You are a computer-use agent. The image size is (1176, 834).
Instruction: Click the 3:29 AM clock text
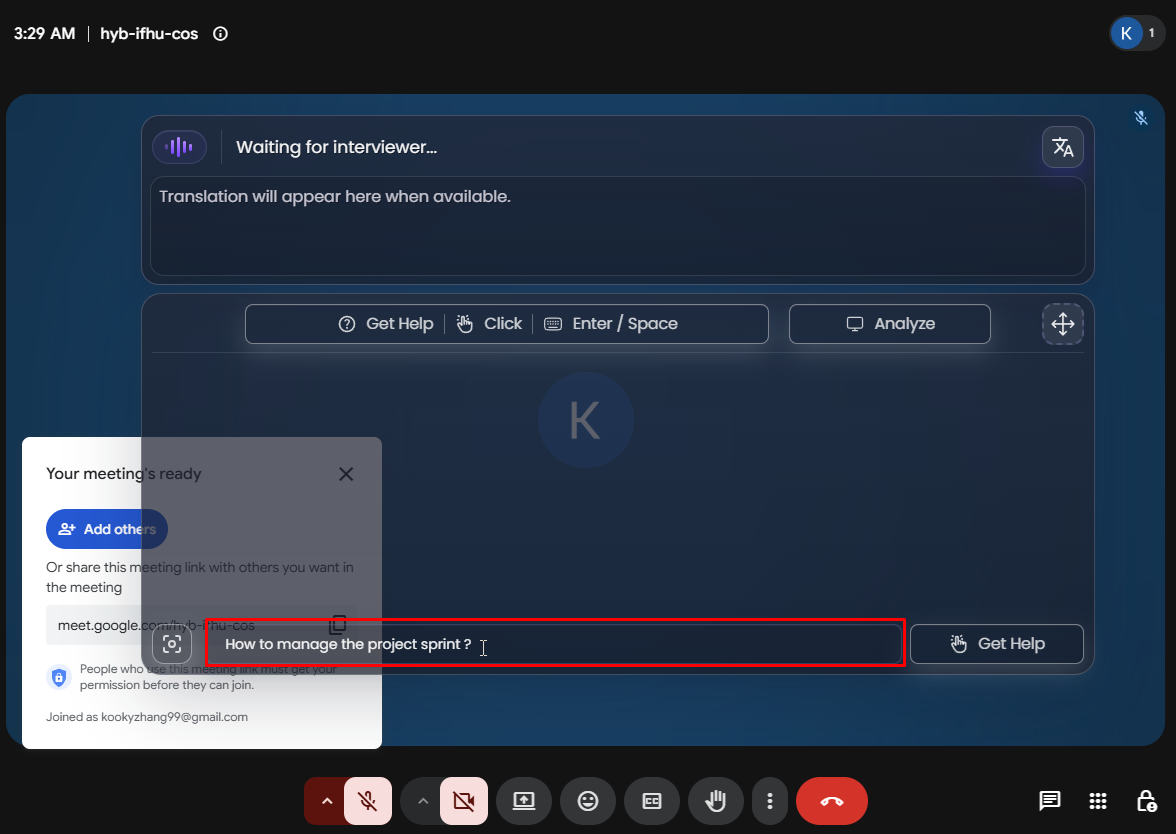click(x=44, y=34)
